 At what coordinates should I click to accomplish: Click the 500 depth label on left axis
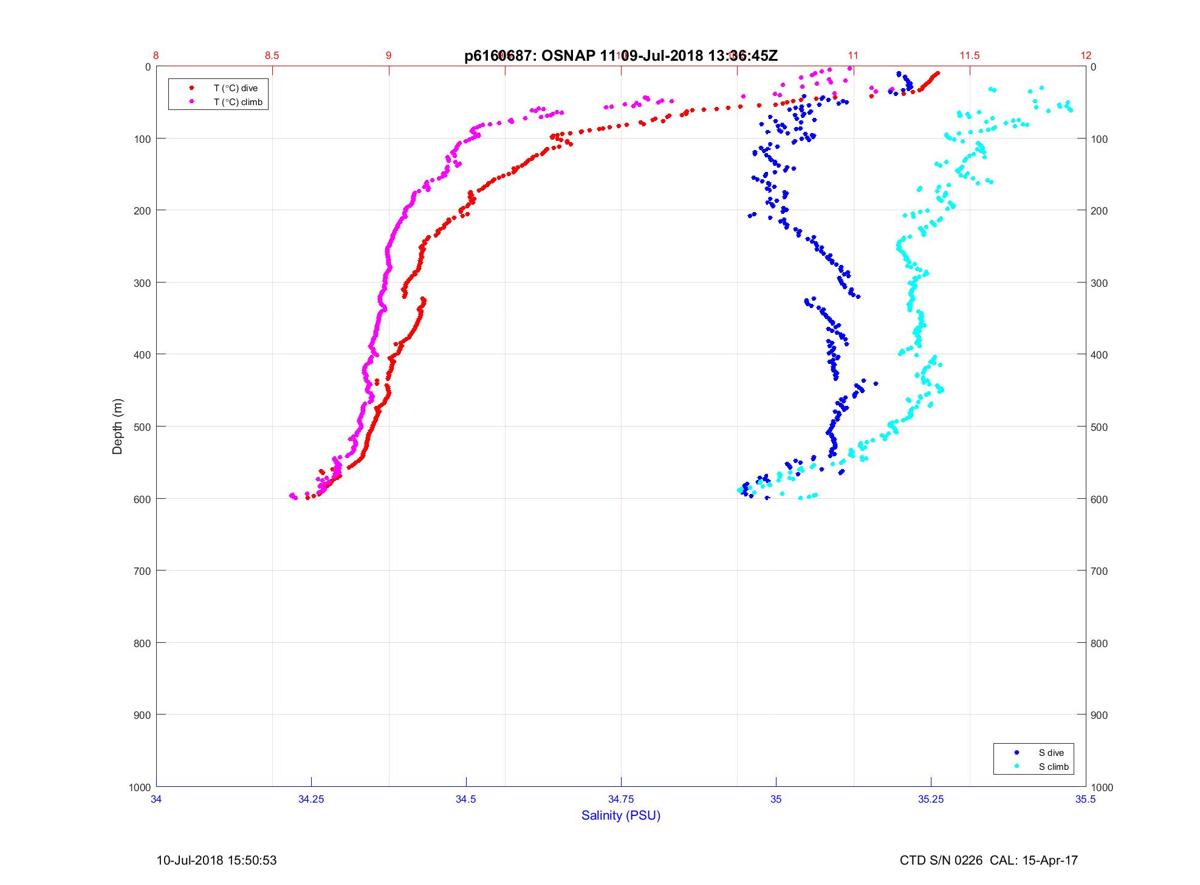click(x=141, y=427)
